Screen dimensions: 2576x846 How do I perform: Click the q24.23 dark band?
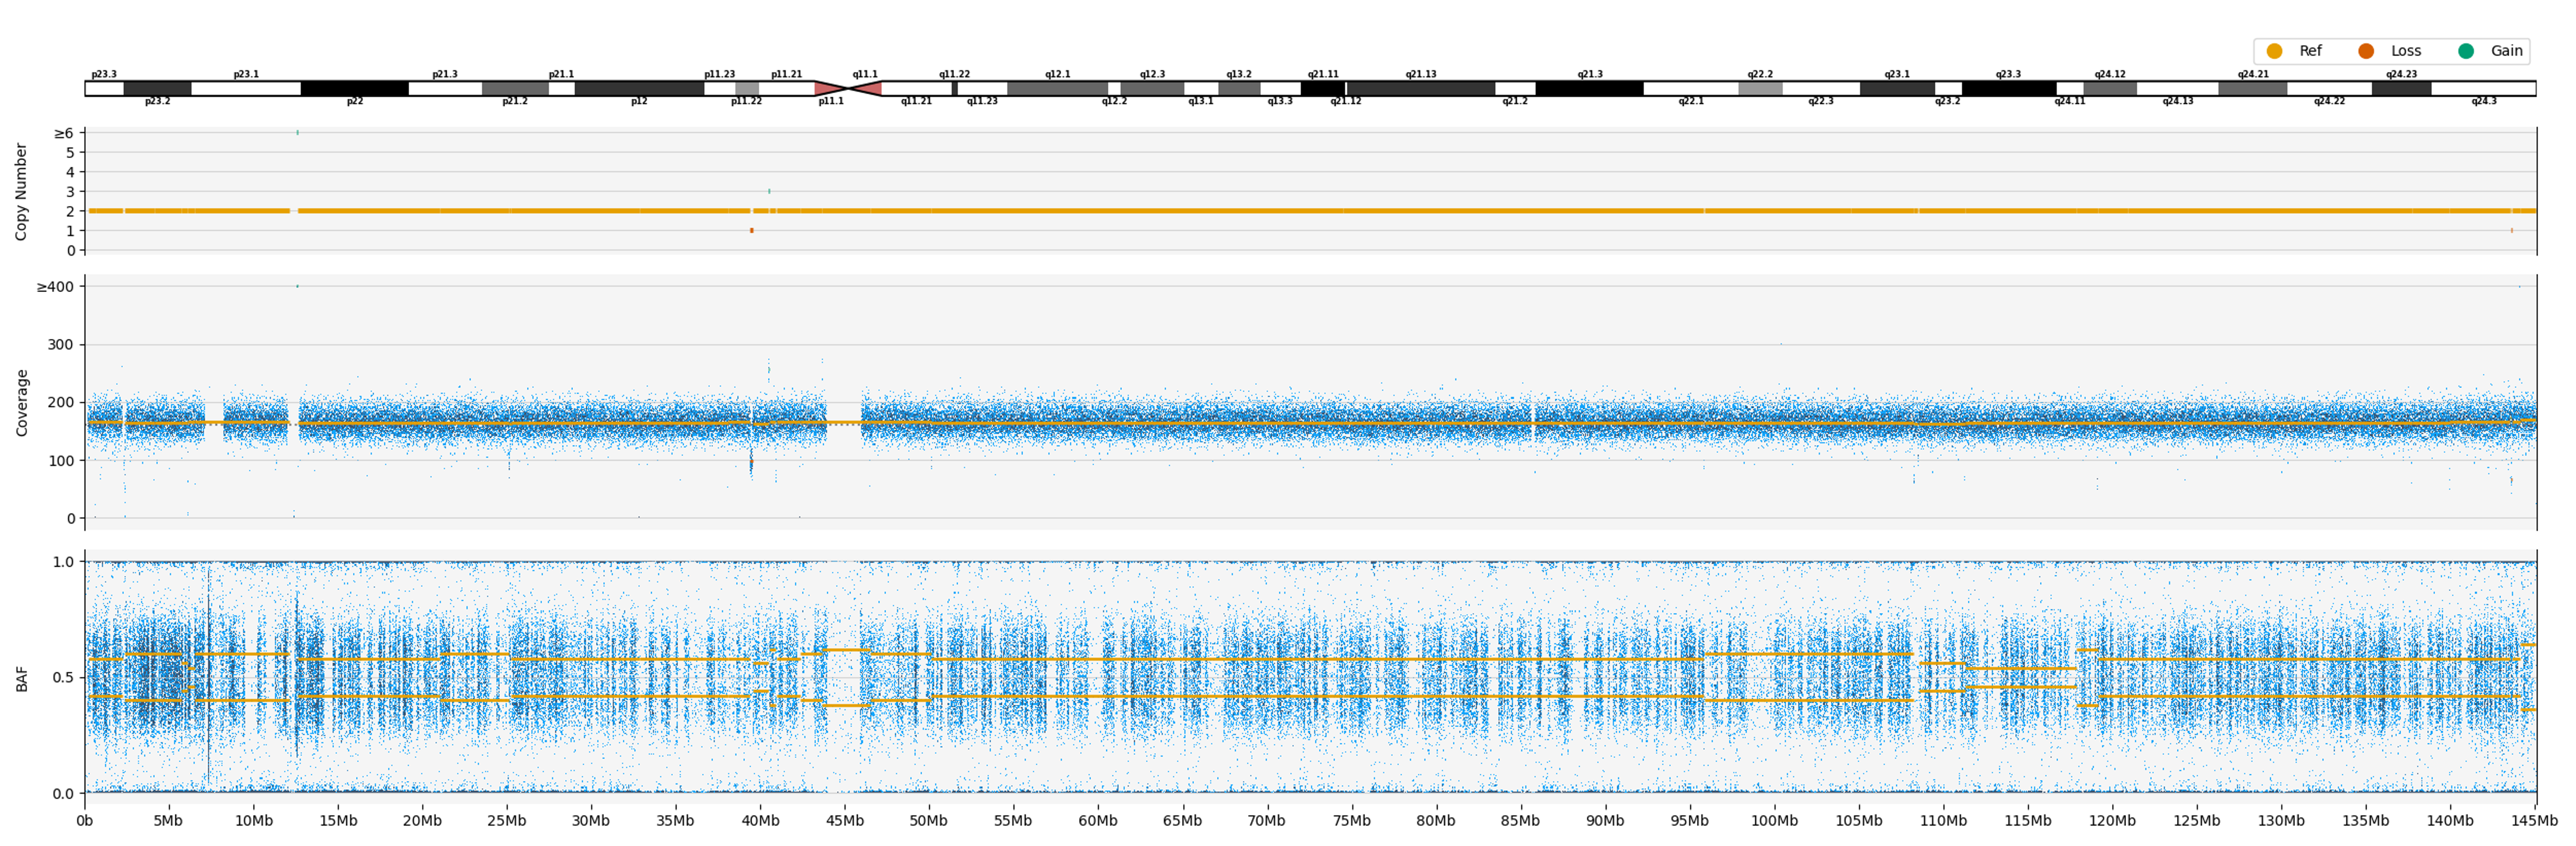click(x=2401, y=89)
